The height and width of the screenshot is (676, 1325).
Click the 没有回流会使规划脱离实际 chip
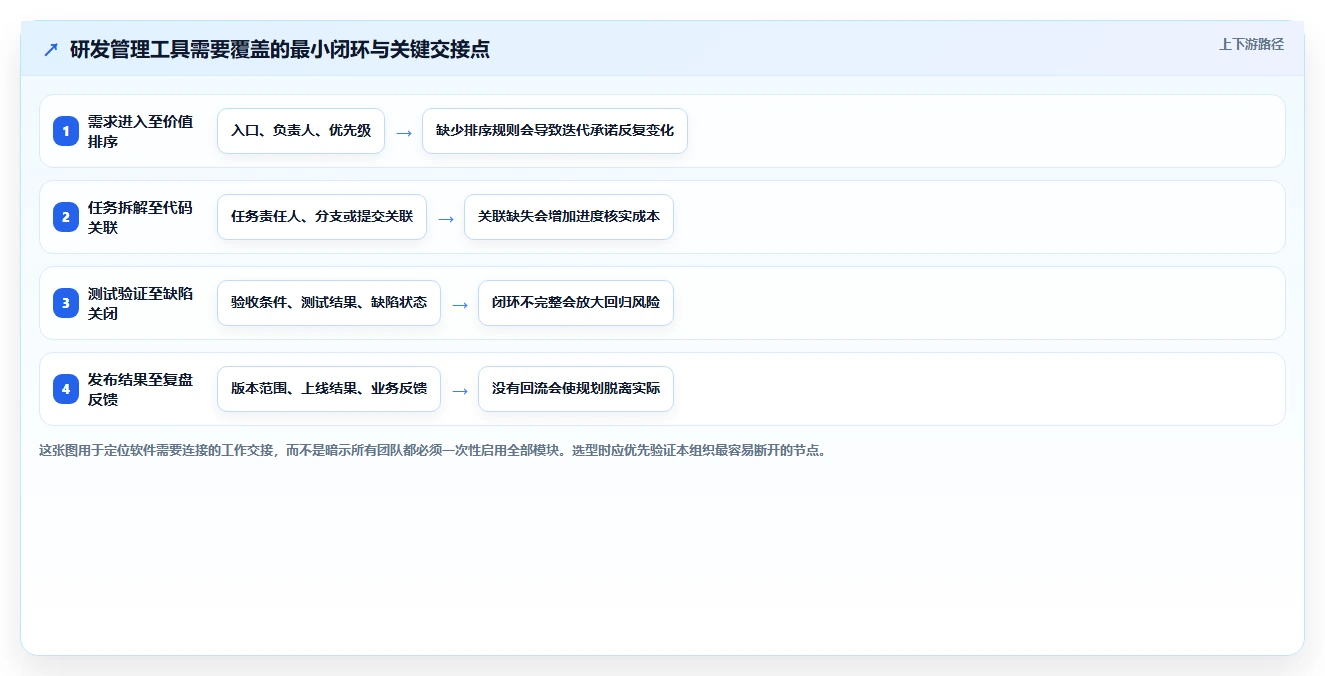click(576, 389)
